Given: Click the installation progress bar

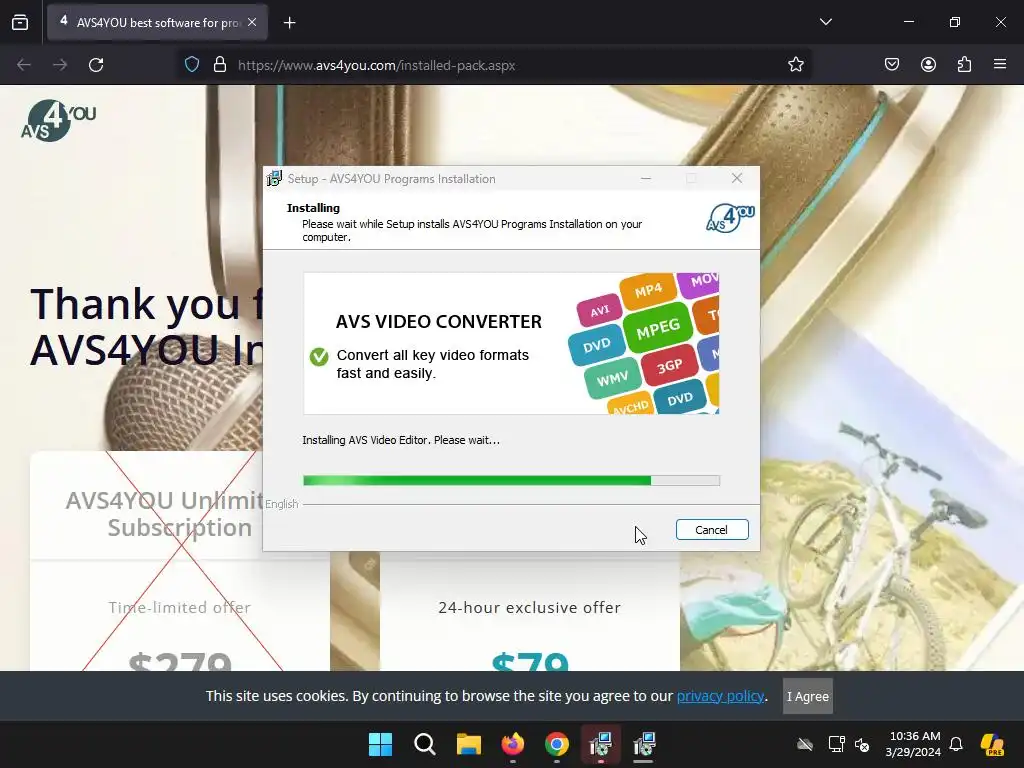Looking at the screenshot, I should pos(511,481).
